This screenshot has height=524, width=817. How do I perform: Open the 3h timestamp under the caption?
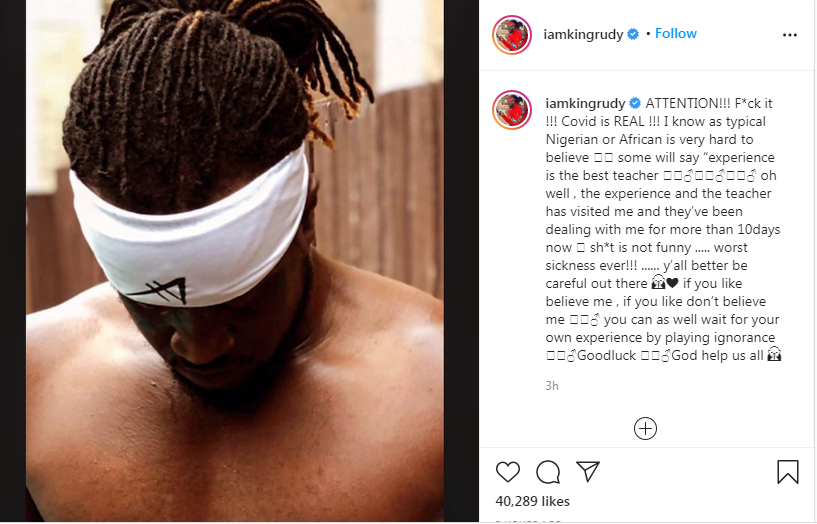pyautogui.click(x=552, y=386)
